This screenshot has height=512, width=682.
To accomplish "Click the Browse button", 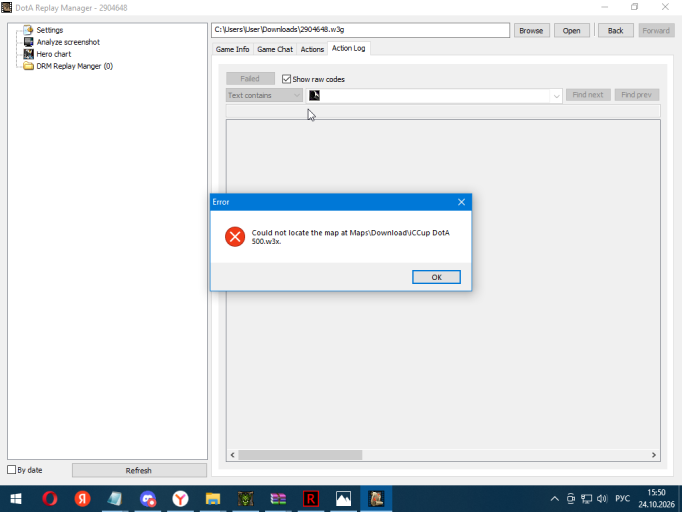I will pyautogui.click(x=532, y=30).
